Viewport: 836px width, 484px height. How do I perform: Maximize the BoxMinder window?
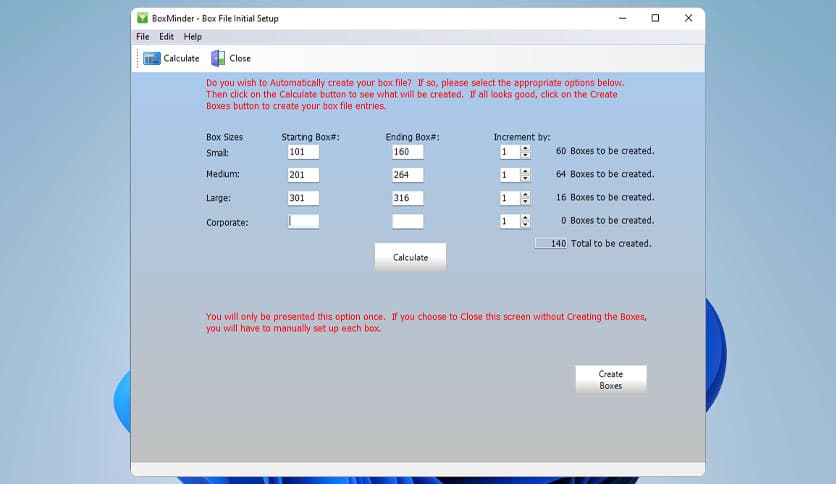655,18
